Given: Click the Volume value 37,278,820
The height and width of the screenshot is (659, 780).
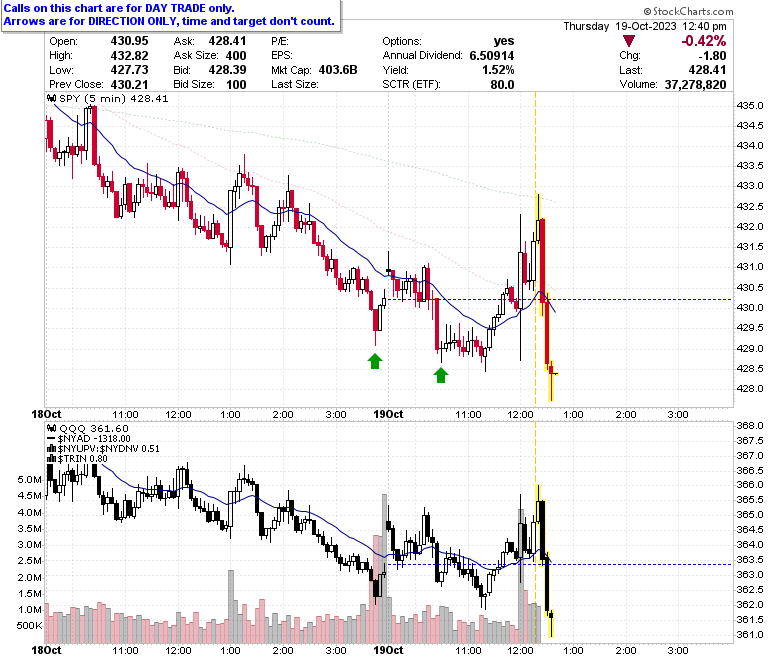Looking at the screenshot, I should click(x=695, y=84).
